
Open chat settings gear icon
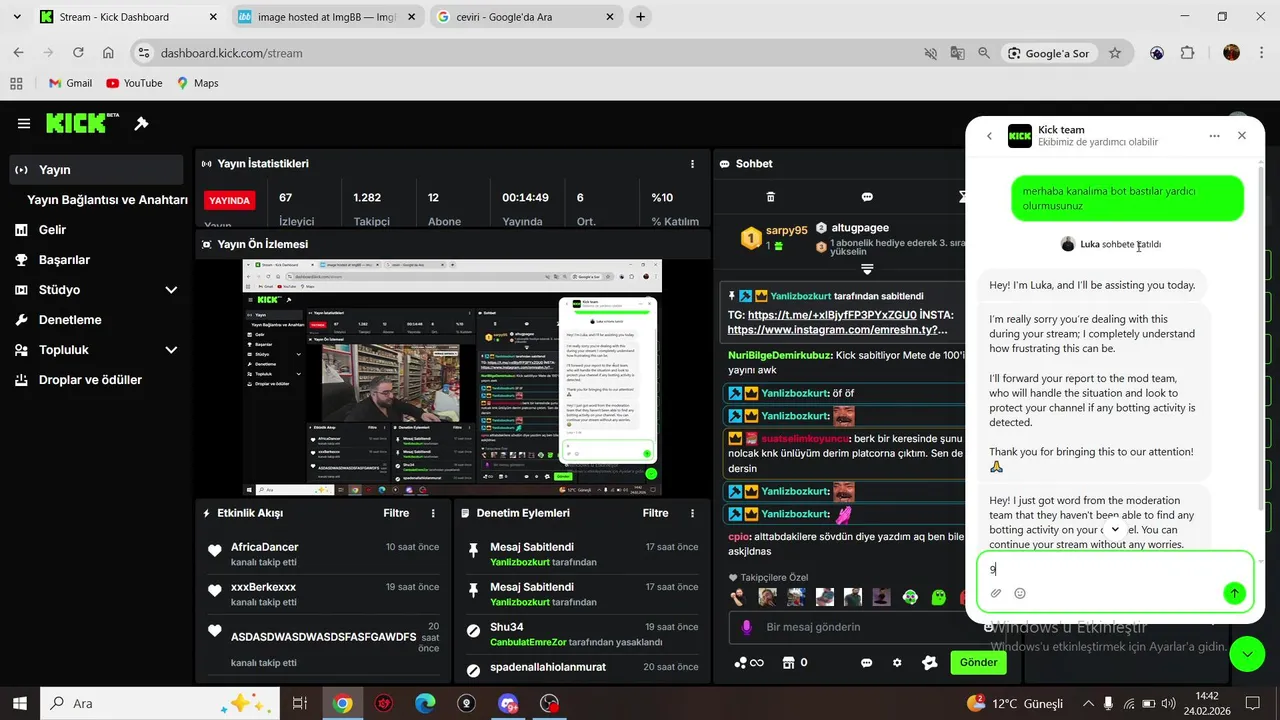pyautogui.click(x=897, y=662)
